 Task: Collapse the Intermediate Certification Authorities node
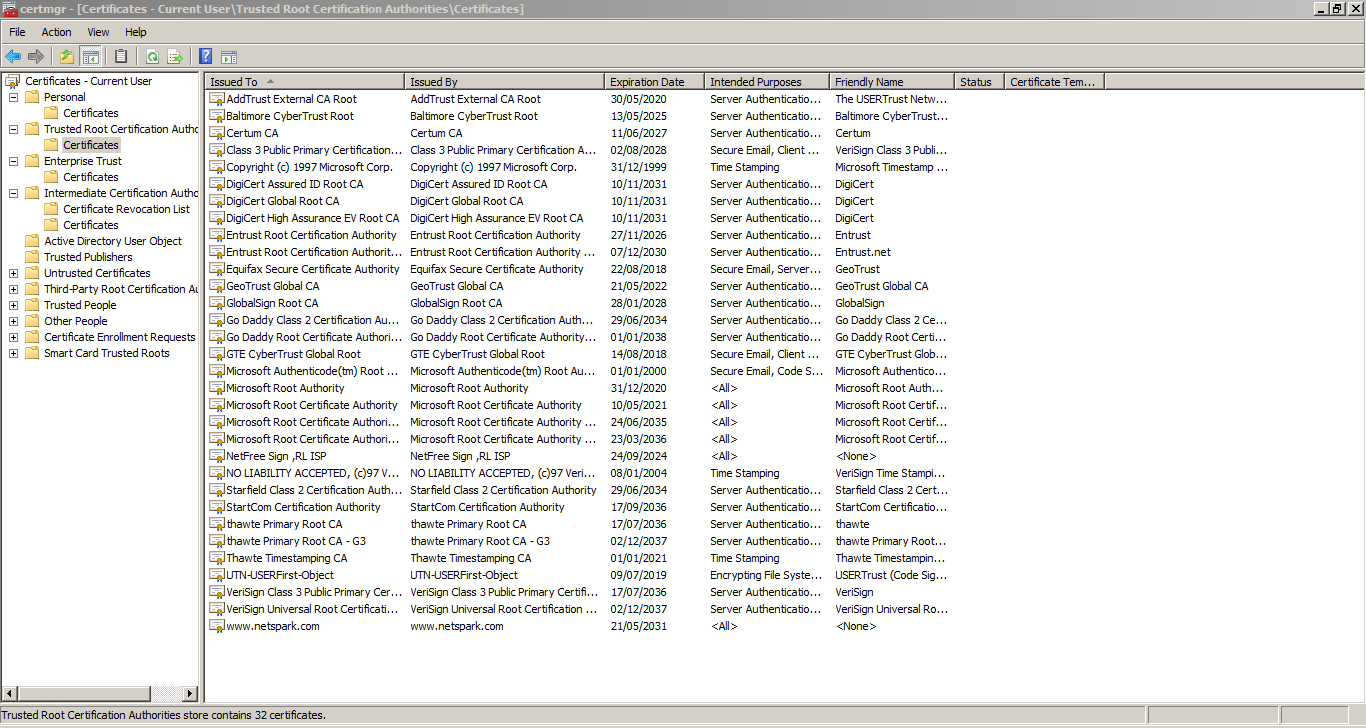[x=13, y=193]
